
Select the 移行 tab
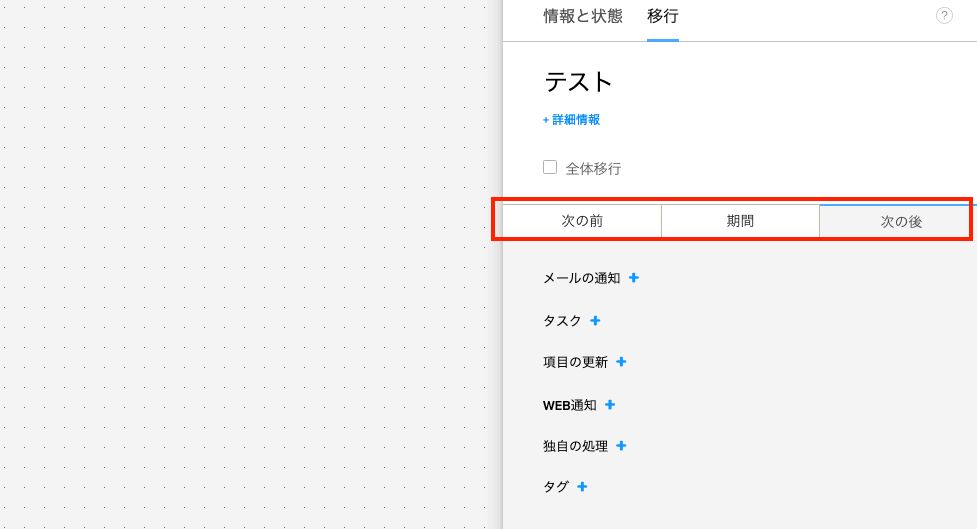(662, 16)
